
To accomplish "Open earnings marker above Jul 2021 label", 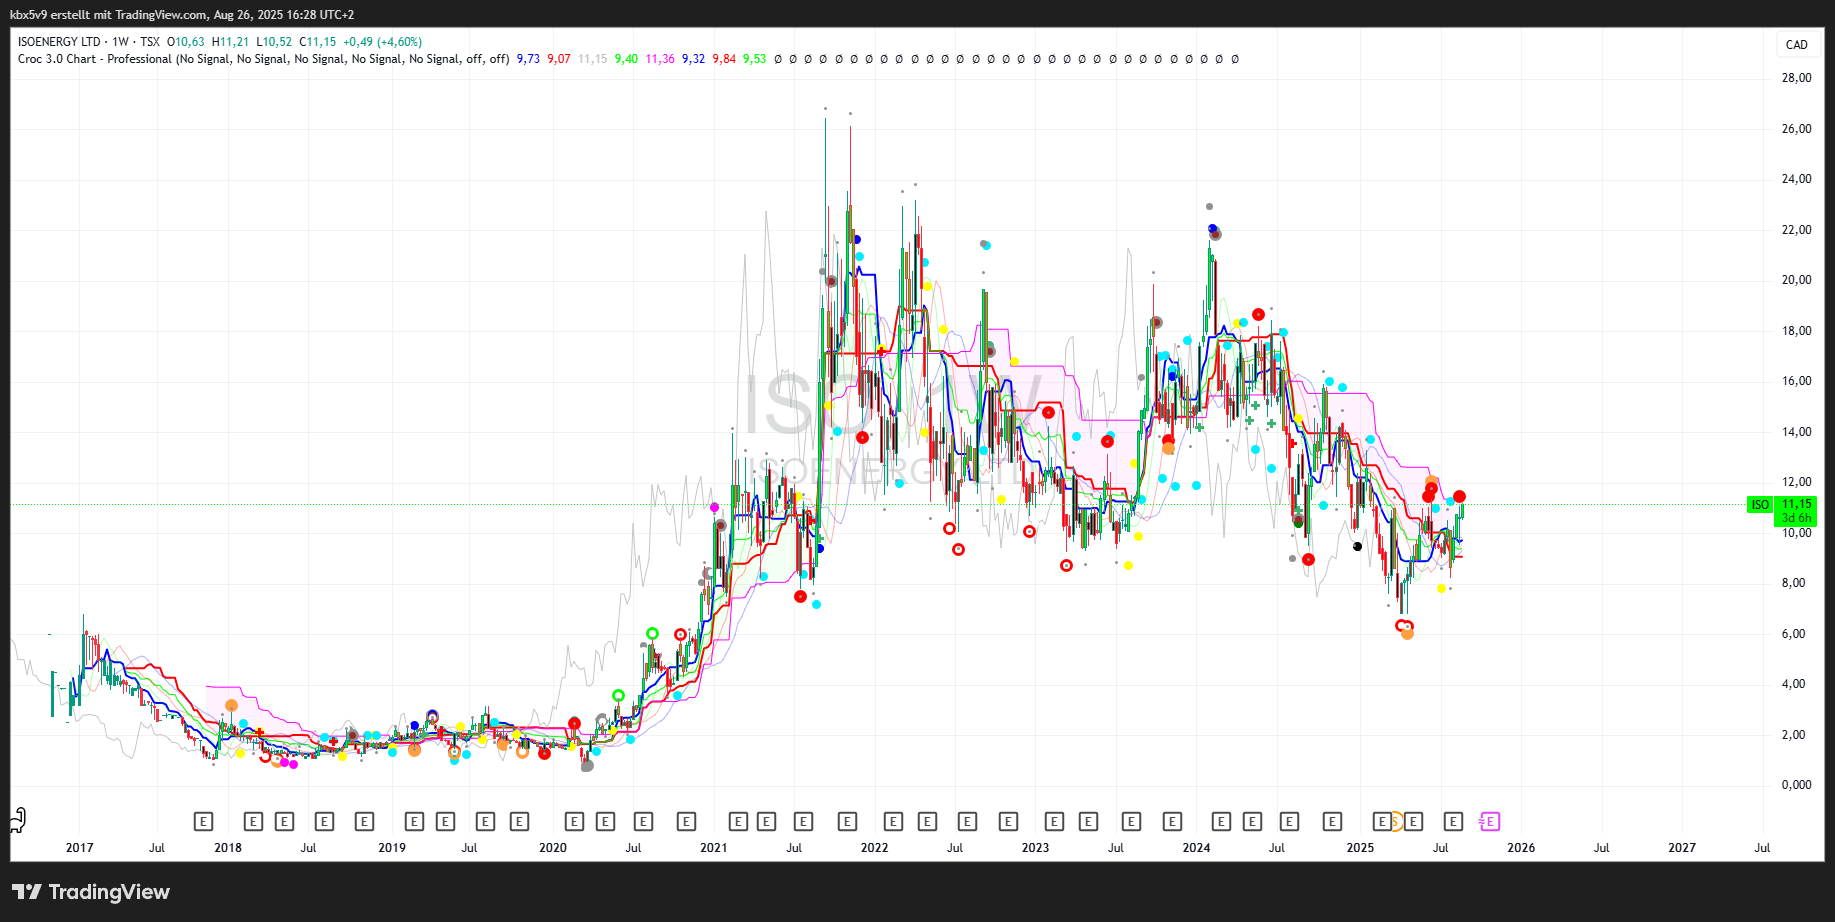I will pos(803,822).
